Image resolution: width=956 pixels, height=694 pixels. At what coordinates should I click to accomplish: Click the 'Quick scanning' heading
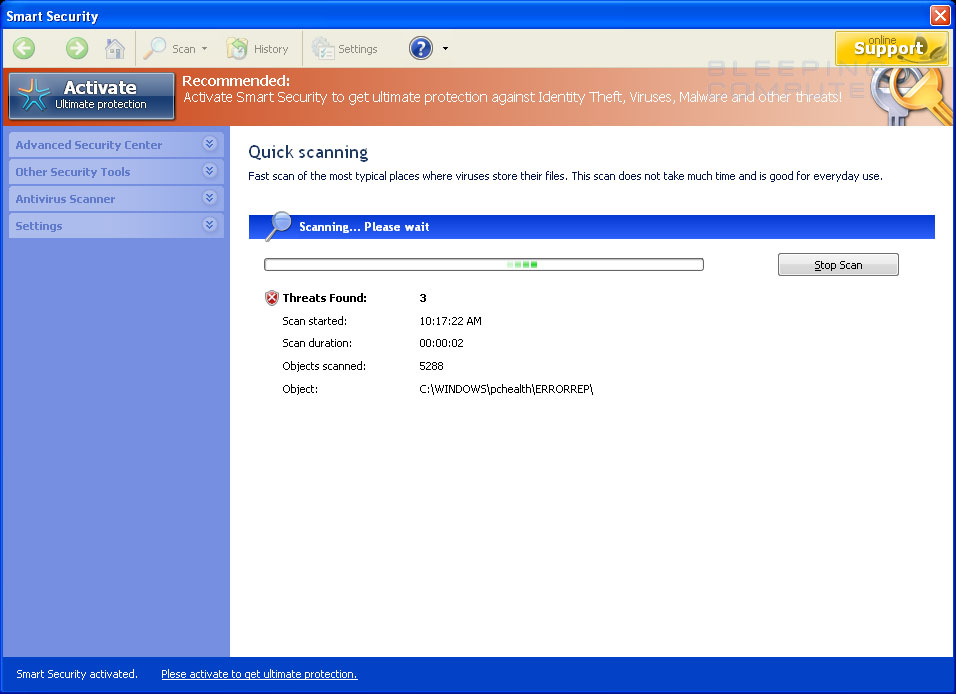(x=309, y=152)
